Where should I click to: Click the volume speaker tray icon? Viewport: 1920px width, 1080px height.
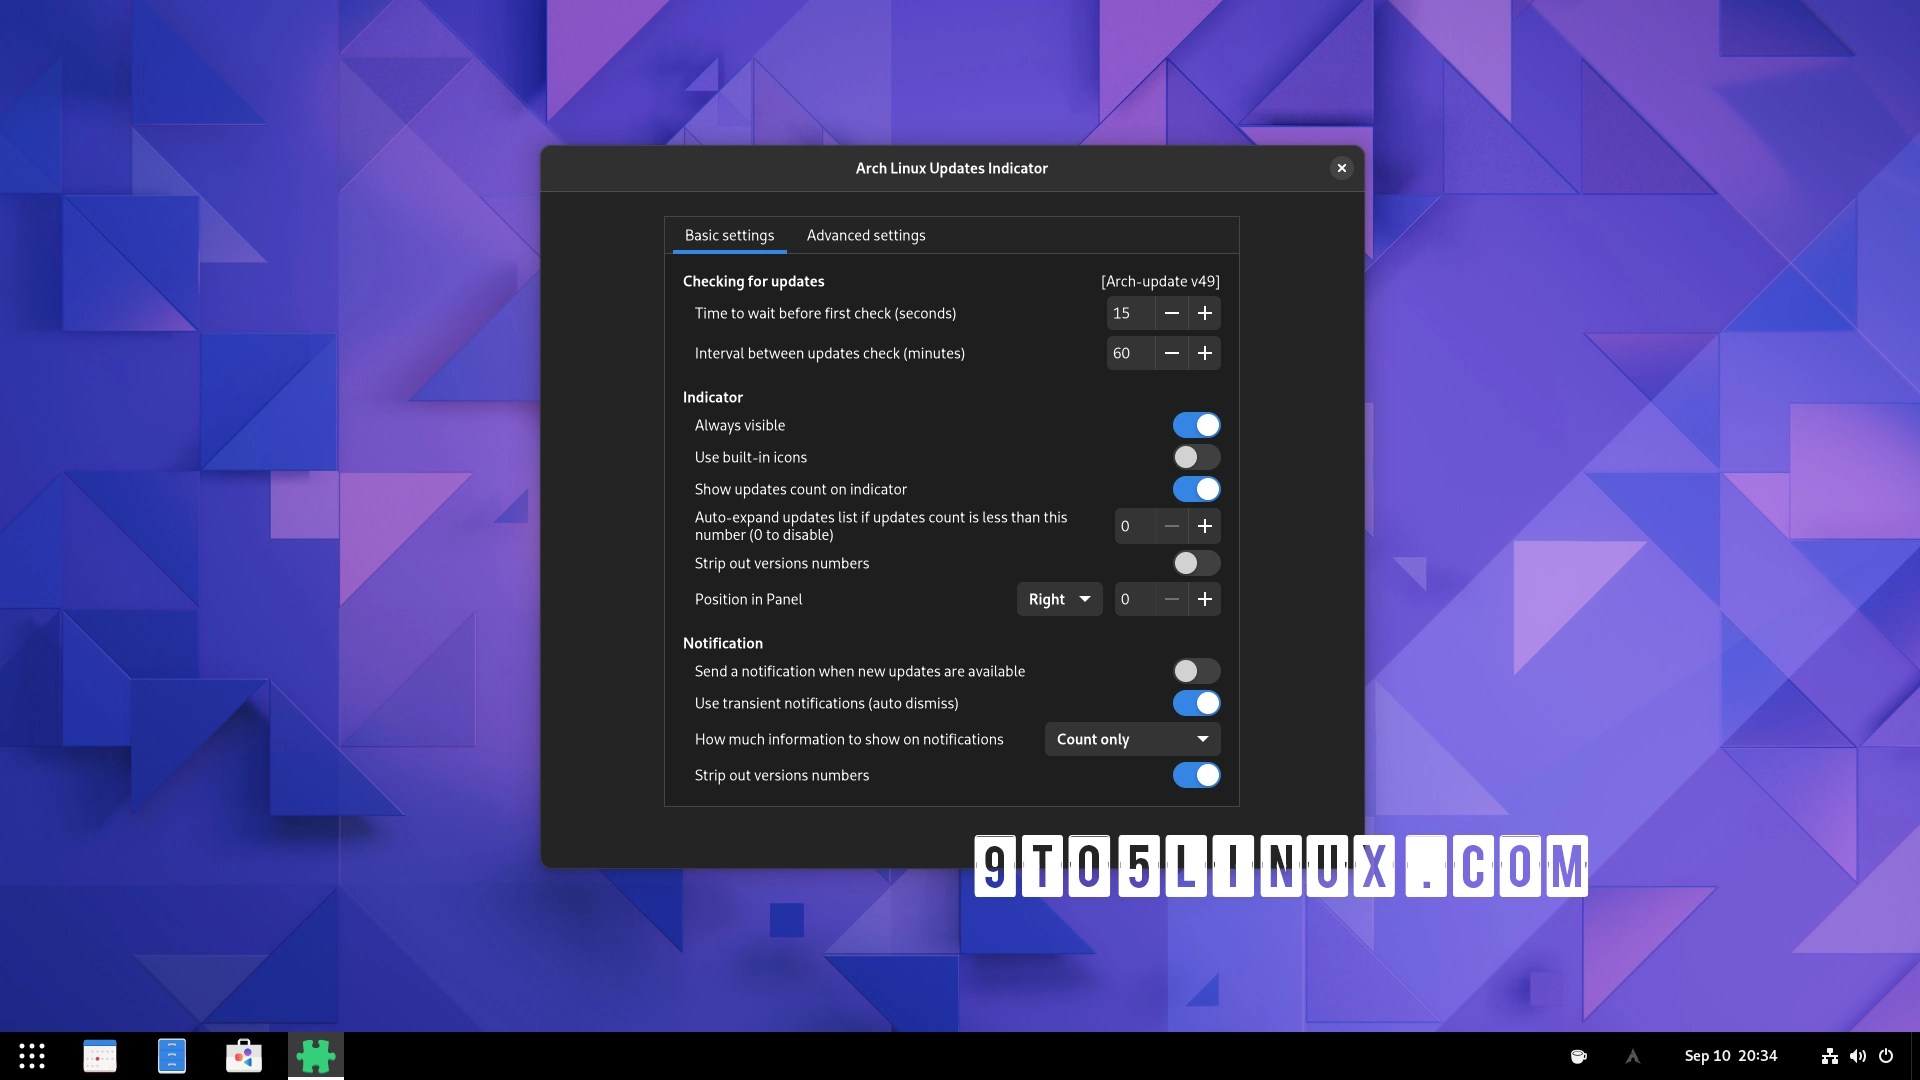[1858, 1056]
